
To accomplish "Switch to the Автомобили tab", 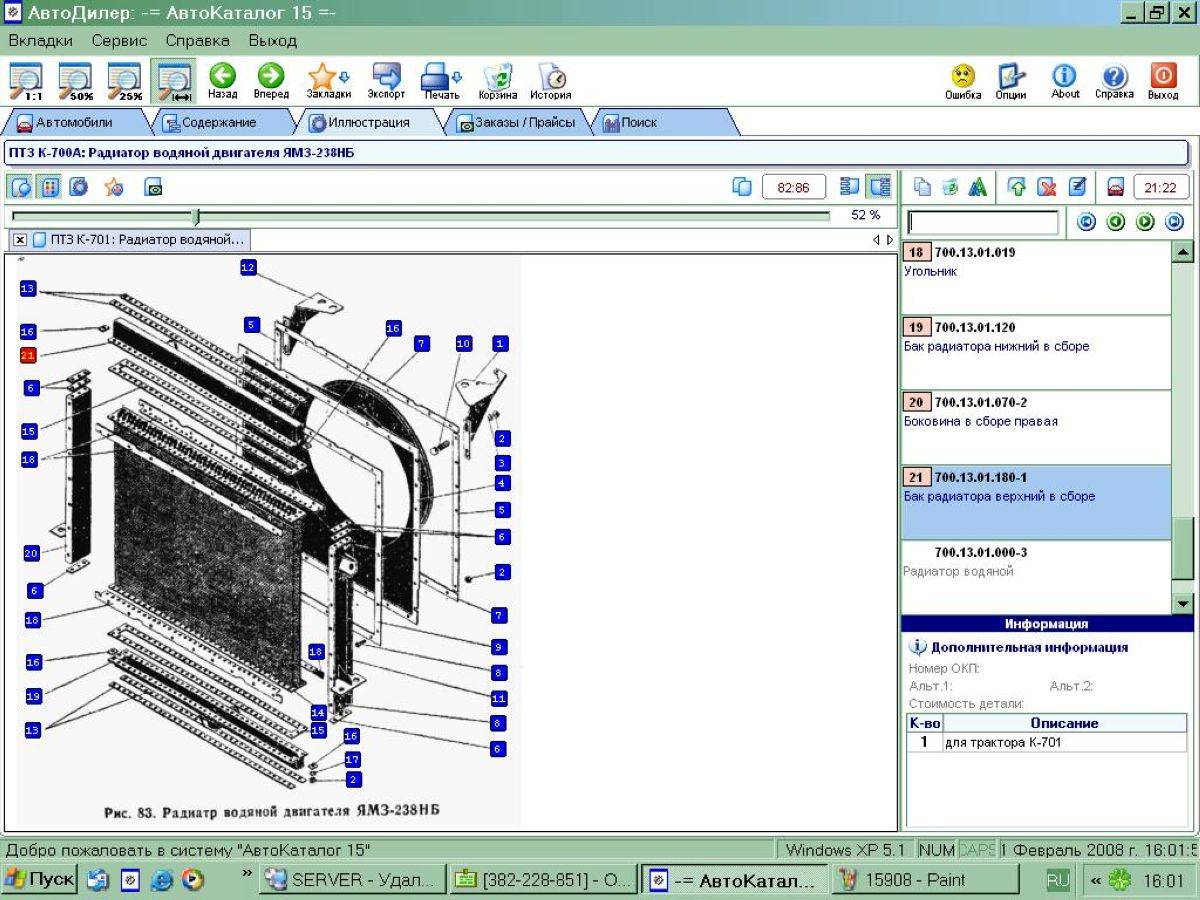I will click(x=73, y=123).
